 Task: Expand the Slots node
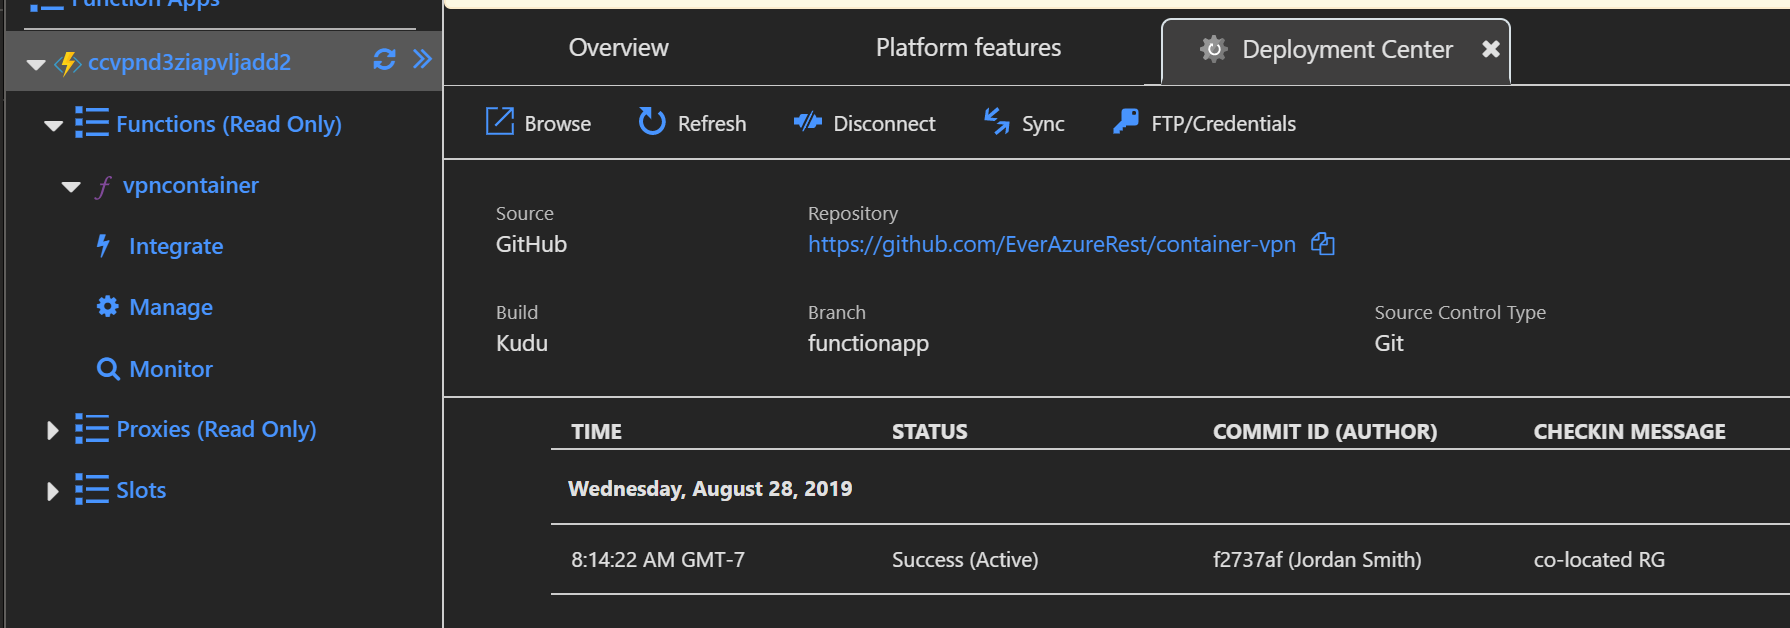pyautogui.click(x=53, y=491)
